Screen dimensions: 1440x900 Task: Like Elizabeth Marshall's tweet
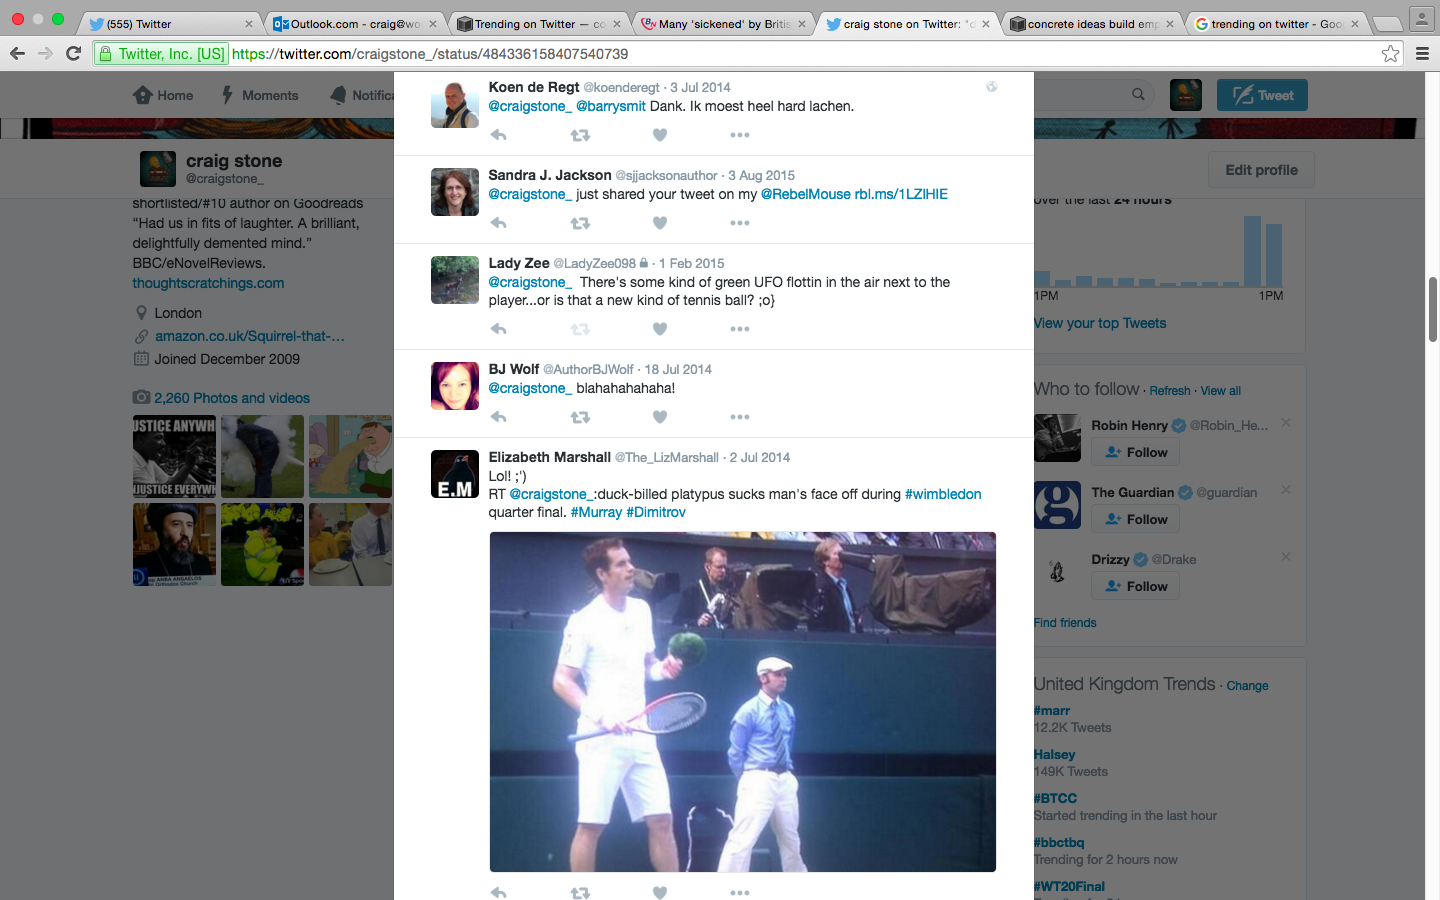[660, 892]
